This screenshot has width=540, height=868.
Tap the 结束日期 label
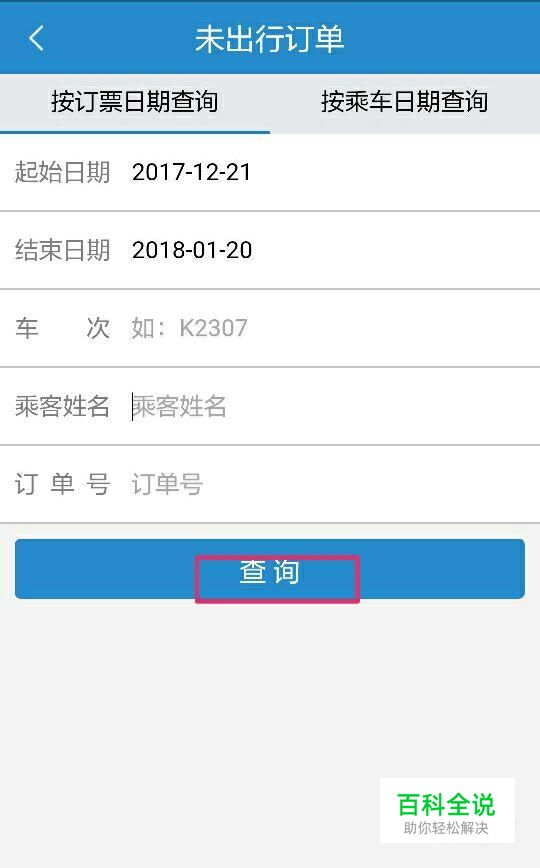(x=62, y=250)
